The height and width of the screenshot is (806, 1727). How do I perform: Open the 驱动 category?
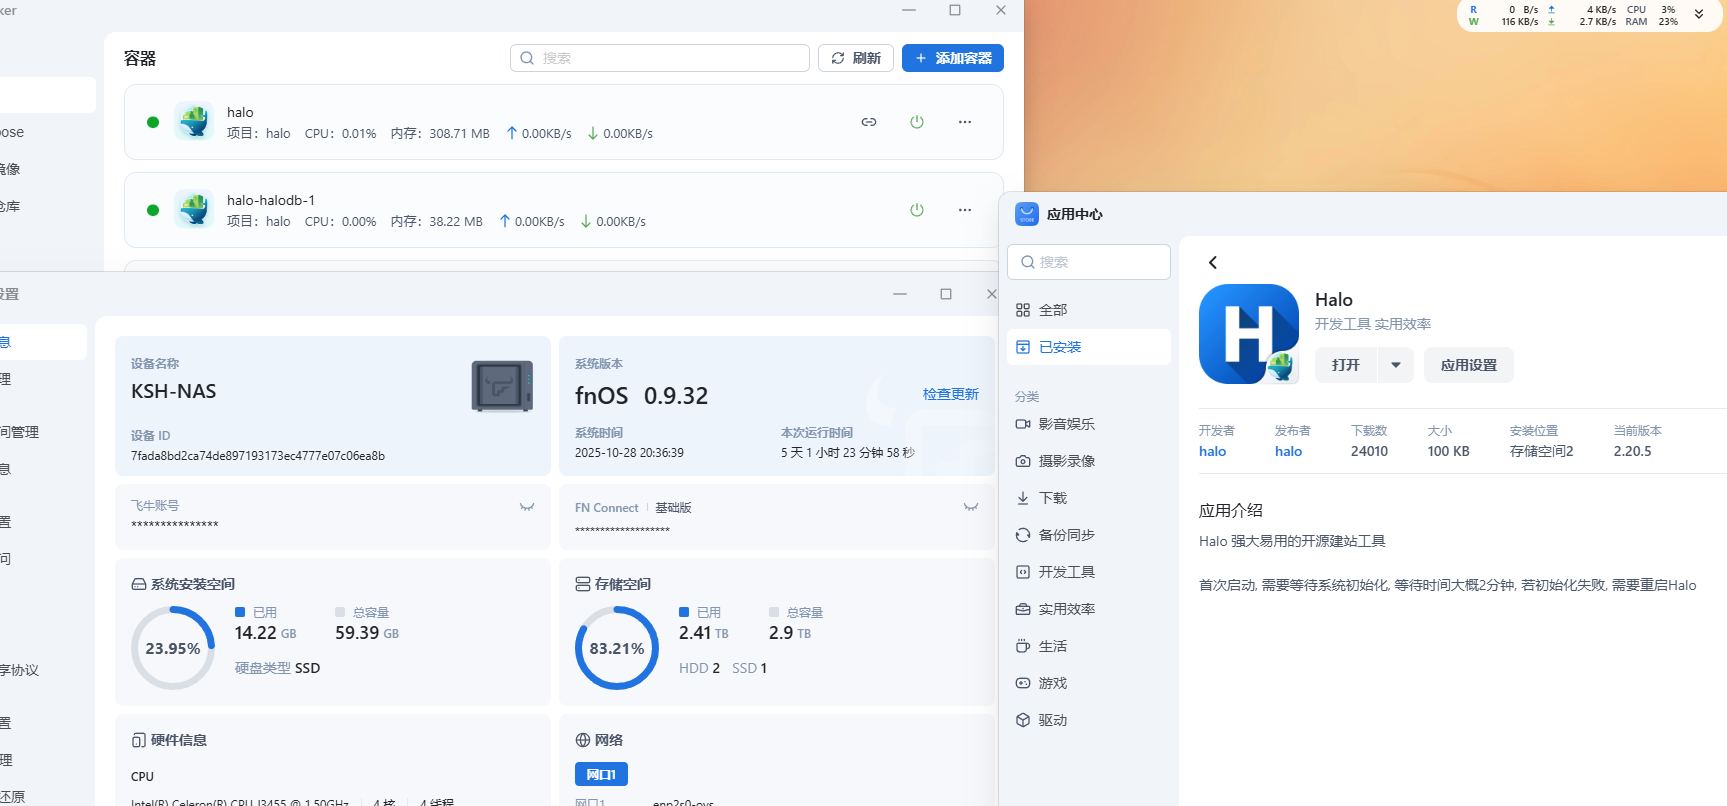(1089, 720)
